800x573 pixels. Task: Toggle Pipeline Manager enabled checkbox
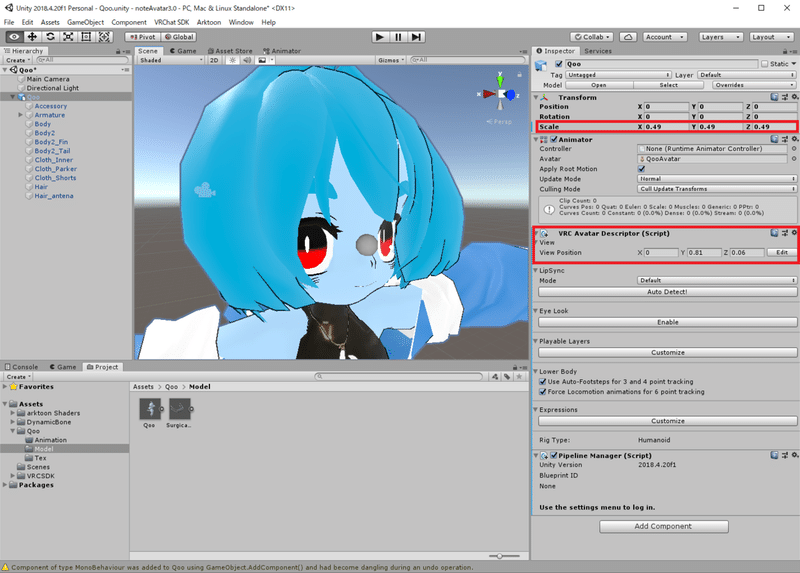554,455
